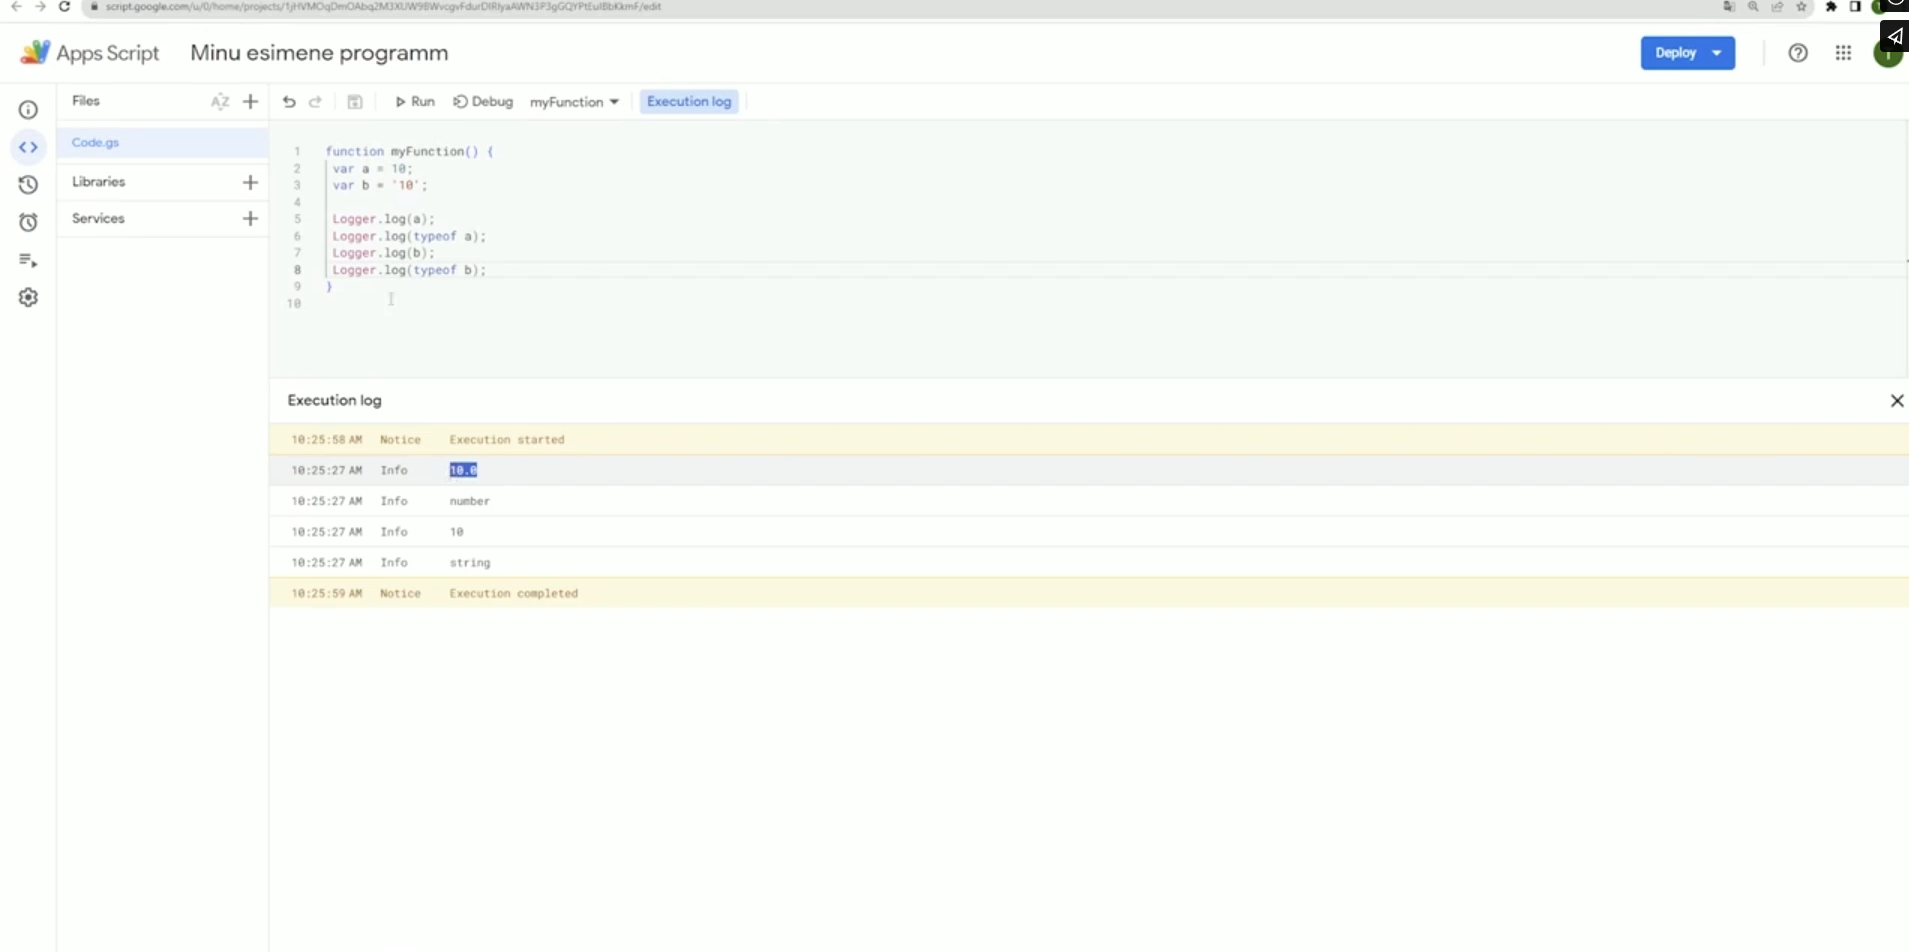Select the 'Execution completed' log row
1909x952 pixels.
click(1088, 593)
